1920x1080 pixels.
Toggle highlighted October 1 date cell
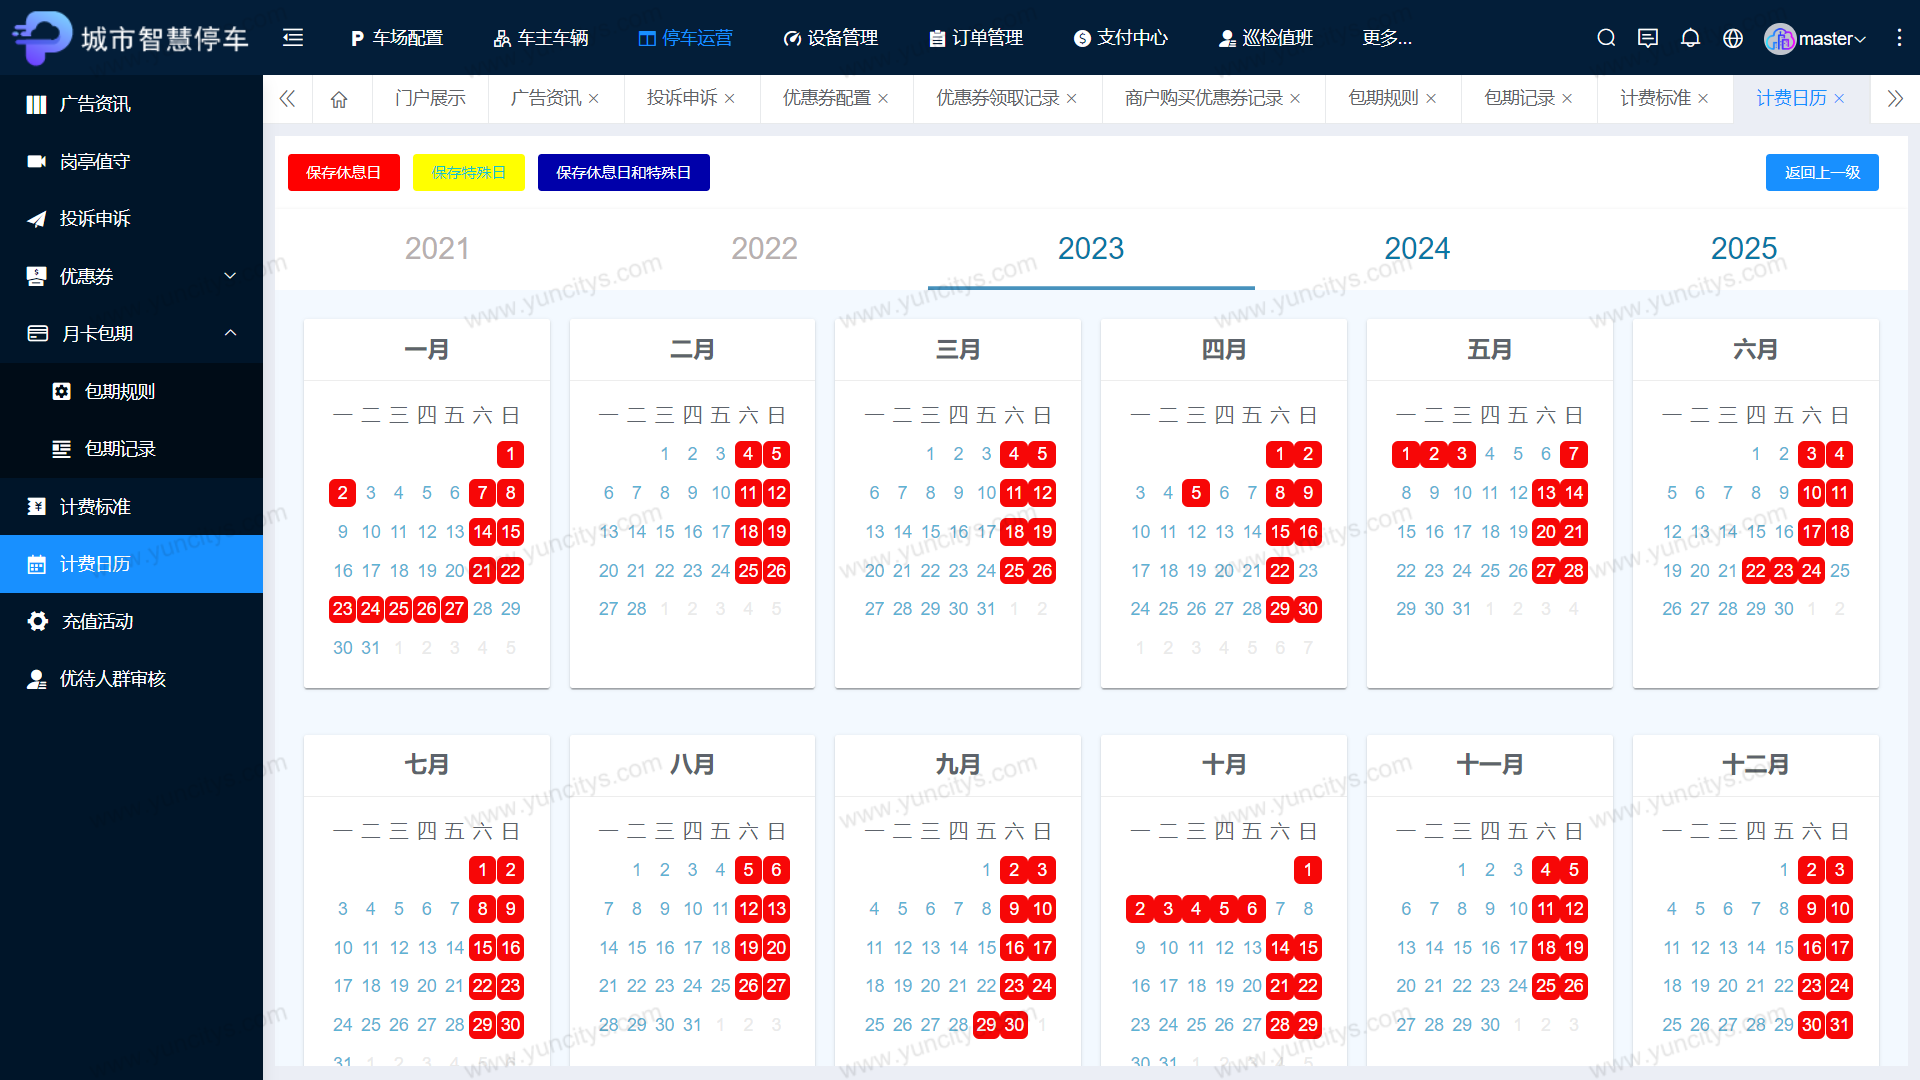(1307, 870)
